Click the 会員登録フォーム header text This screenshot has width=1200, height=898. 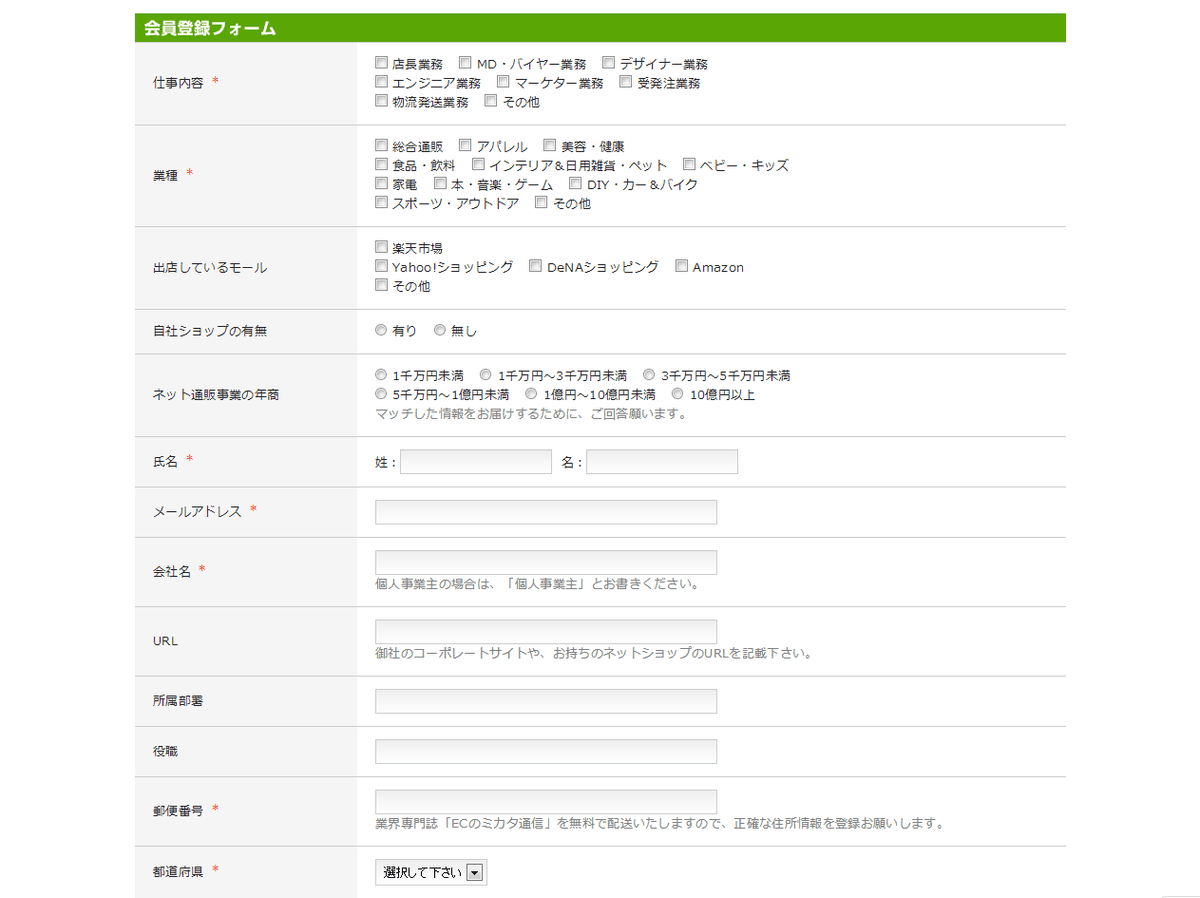pos(210,28)
